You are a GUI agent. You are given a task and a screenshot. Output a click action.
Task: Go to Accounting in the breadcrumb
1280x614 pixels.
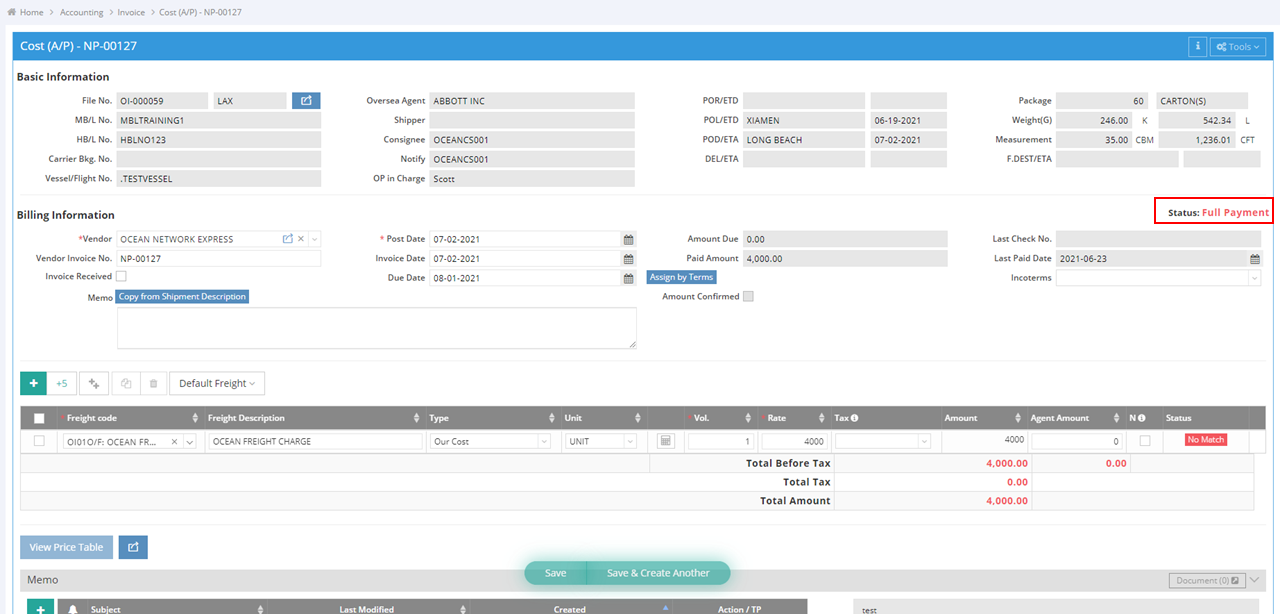pos(81,12)
